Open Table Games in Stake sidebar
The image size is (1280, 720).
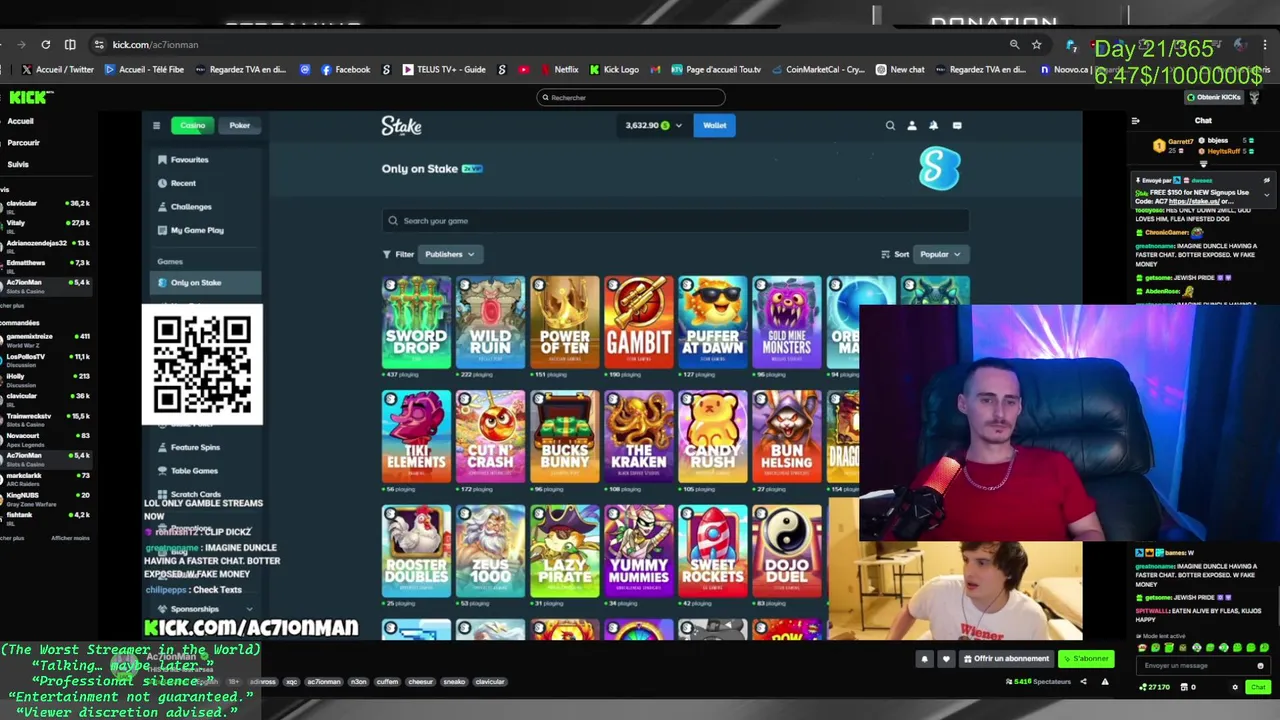coord(187,471)
